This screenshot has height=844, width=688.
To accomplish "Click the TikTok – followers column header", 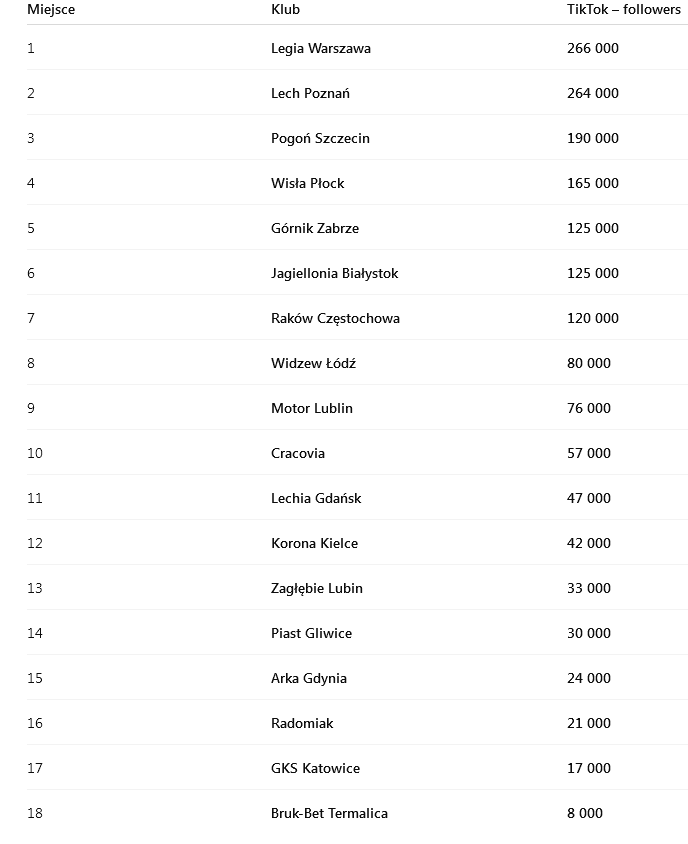I will point(623,9).
